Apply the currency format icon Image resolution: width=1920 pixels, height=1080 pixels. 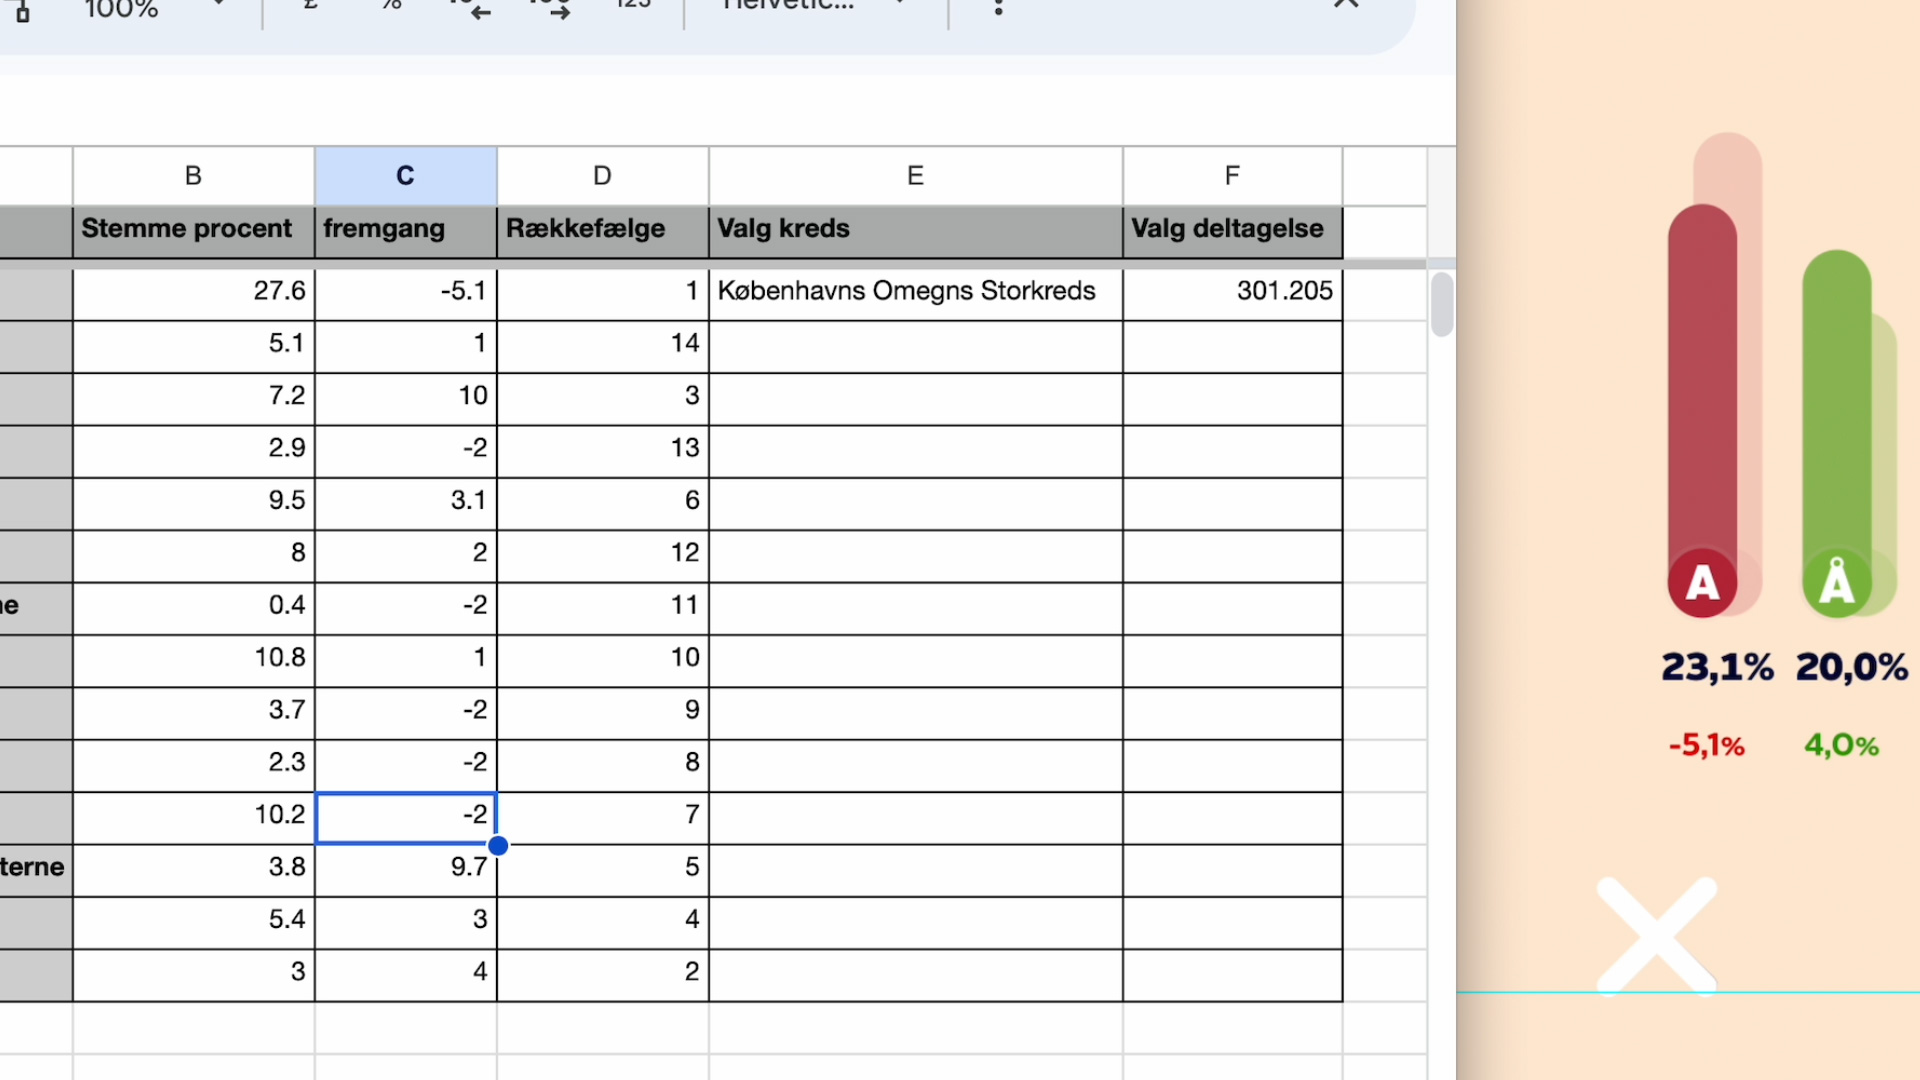(311, 5)
